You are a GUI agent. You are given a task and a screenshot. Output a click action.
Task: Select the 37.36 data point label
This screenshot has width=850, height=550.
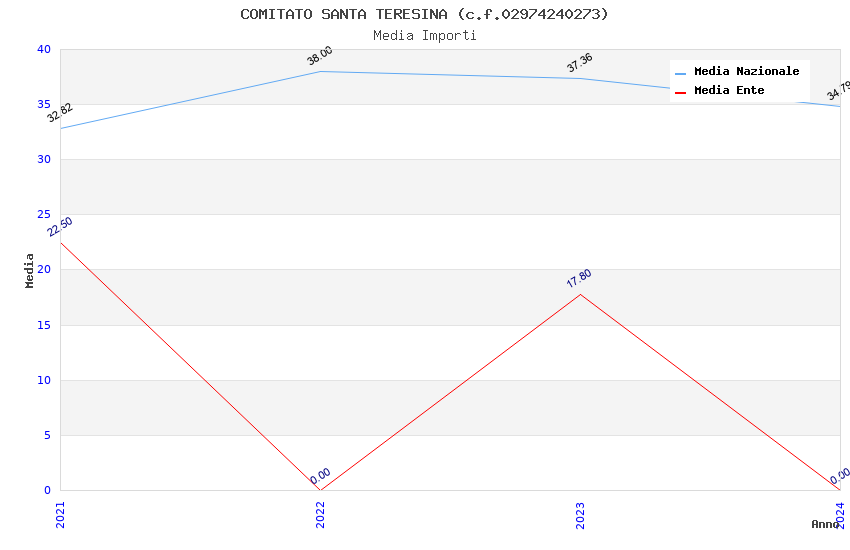point(580,63)
